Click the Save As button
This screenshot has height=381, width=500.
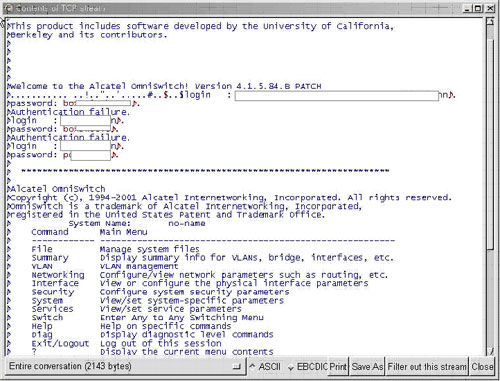click(x=367, y=367)
